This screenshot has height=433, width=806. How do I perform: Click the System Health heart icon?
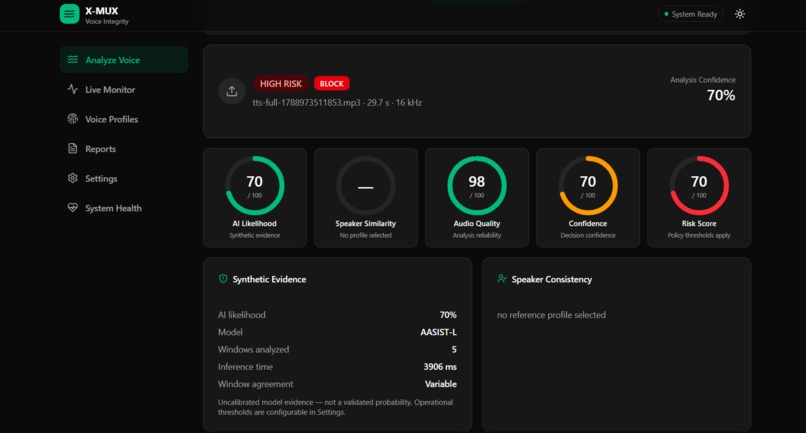click(x=72, y=208)
